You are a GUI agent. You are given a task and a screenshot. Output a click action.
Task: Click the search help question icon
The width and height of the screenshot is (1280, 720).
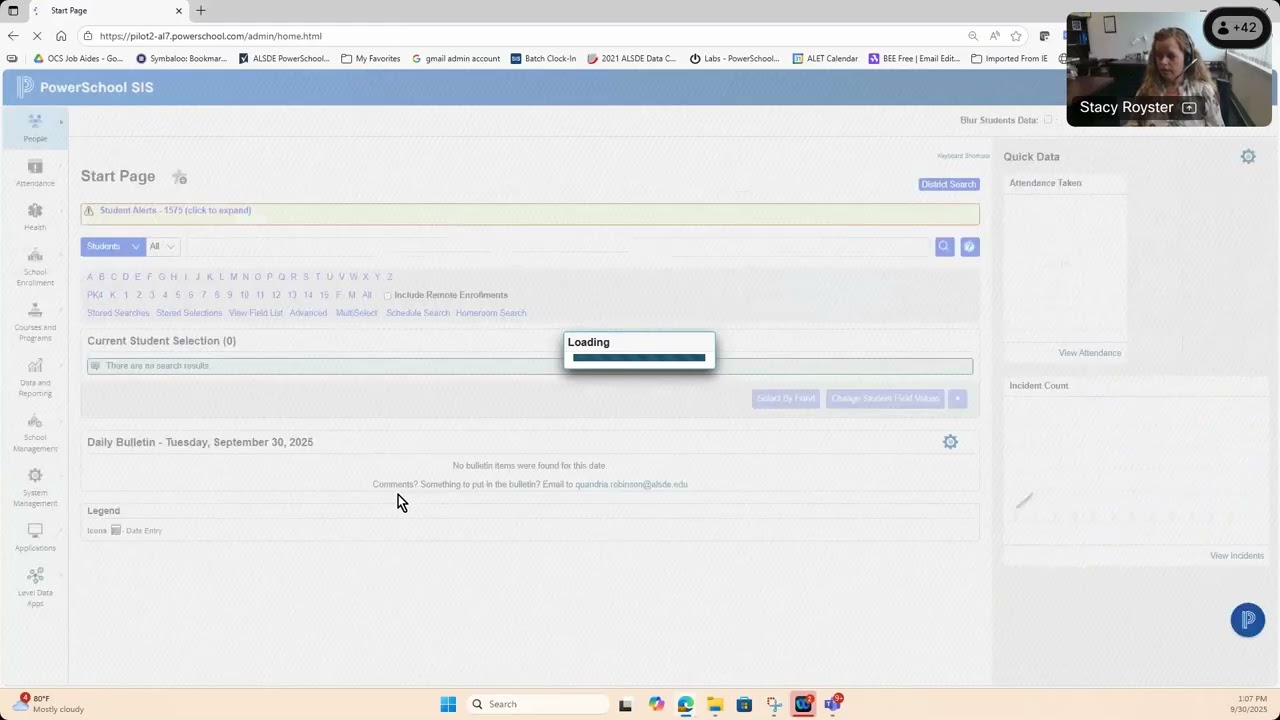969,246
